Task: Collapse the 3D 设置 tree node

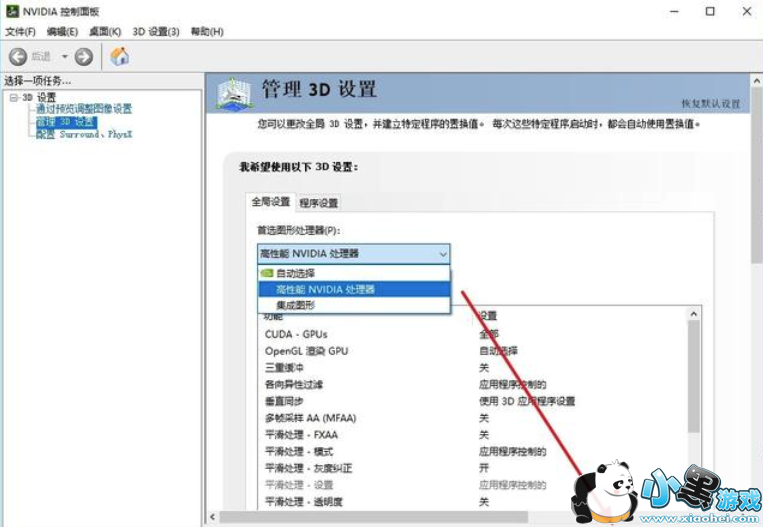Action: 14,97
